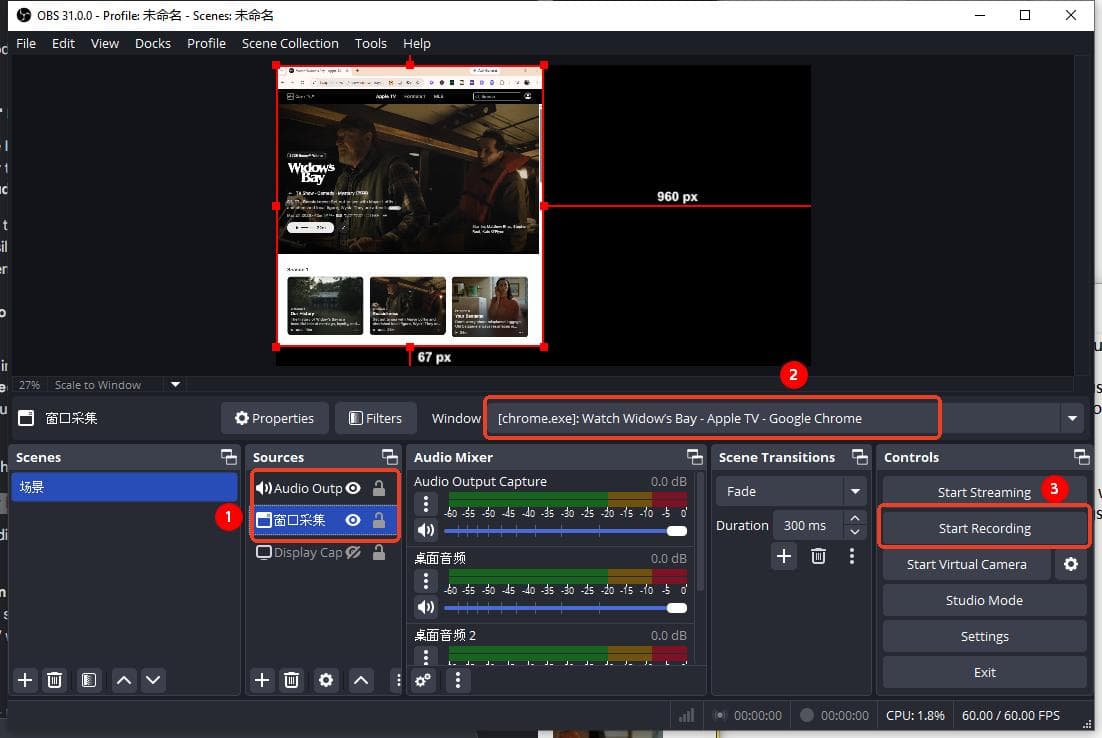Add a new source with plus icon
The image size is (1102, 738).
tap(261, 680)
